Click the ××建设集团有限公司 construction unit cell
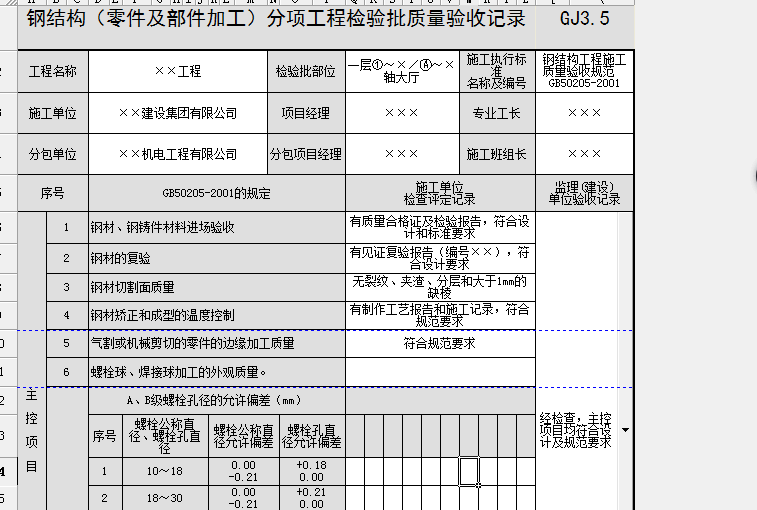Image resolution: width=757 pixels, height=510 pixels. [x=178, y=114]
